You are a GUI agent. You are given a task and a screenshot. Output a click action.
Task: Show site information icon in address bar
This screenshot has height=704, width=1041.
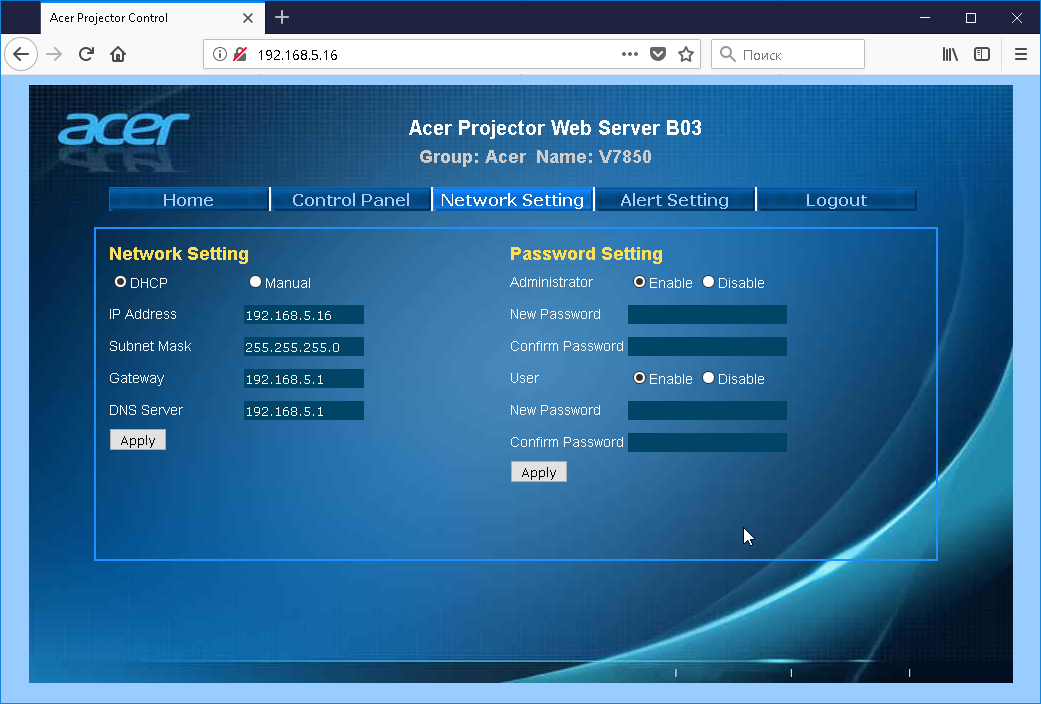click(x=219, y=54)
